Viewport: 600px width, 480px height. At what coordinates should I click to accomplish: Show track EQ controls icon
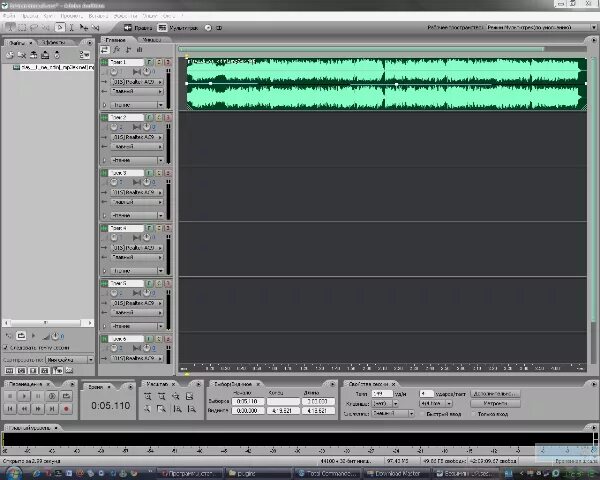(x=140, y=49)
